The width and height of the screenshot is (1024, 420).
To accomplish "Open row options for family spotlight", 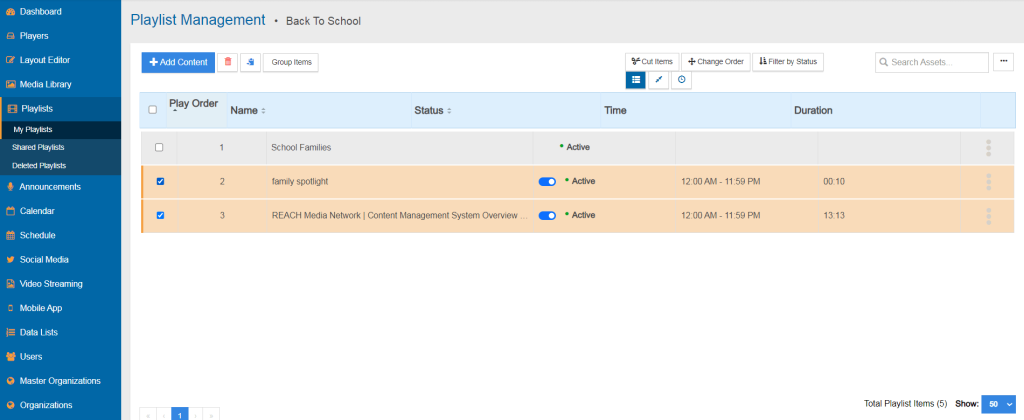I will [988, 182].
